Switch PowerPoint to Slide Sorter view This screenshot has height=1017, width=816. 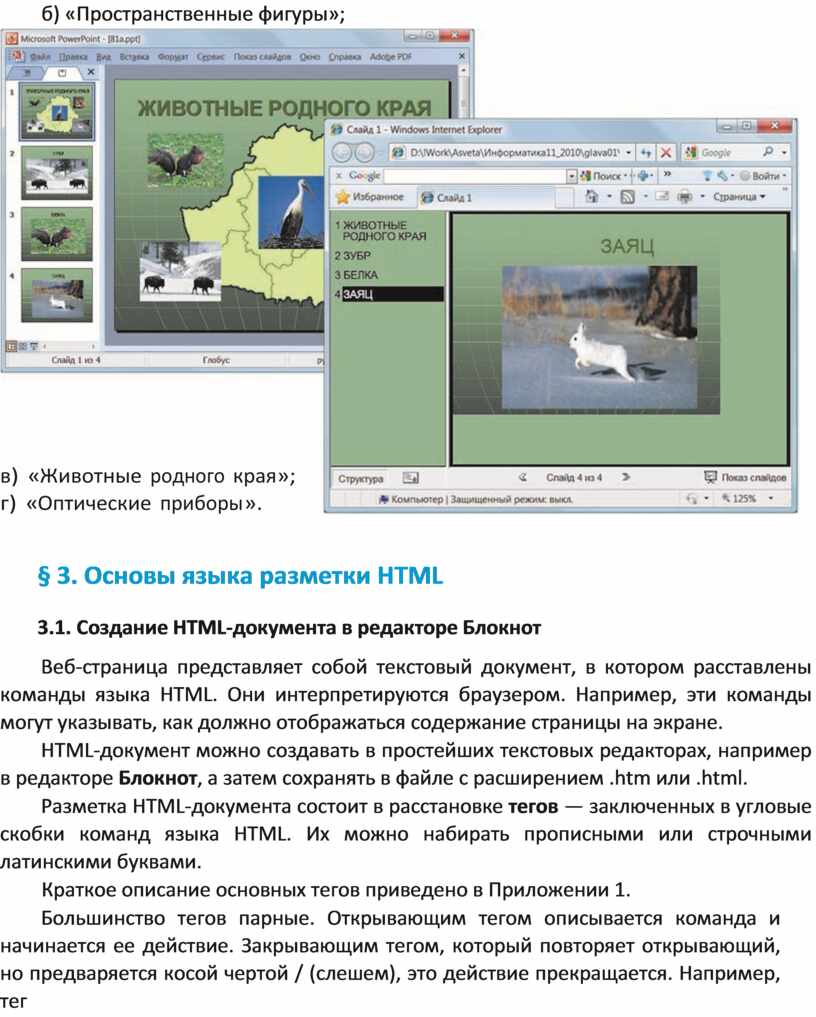click(23, 346)
